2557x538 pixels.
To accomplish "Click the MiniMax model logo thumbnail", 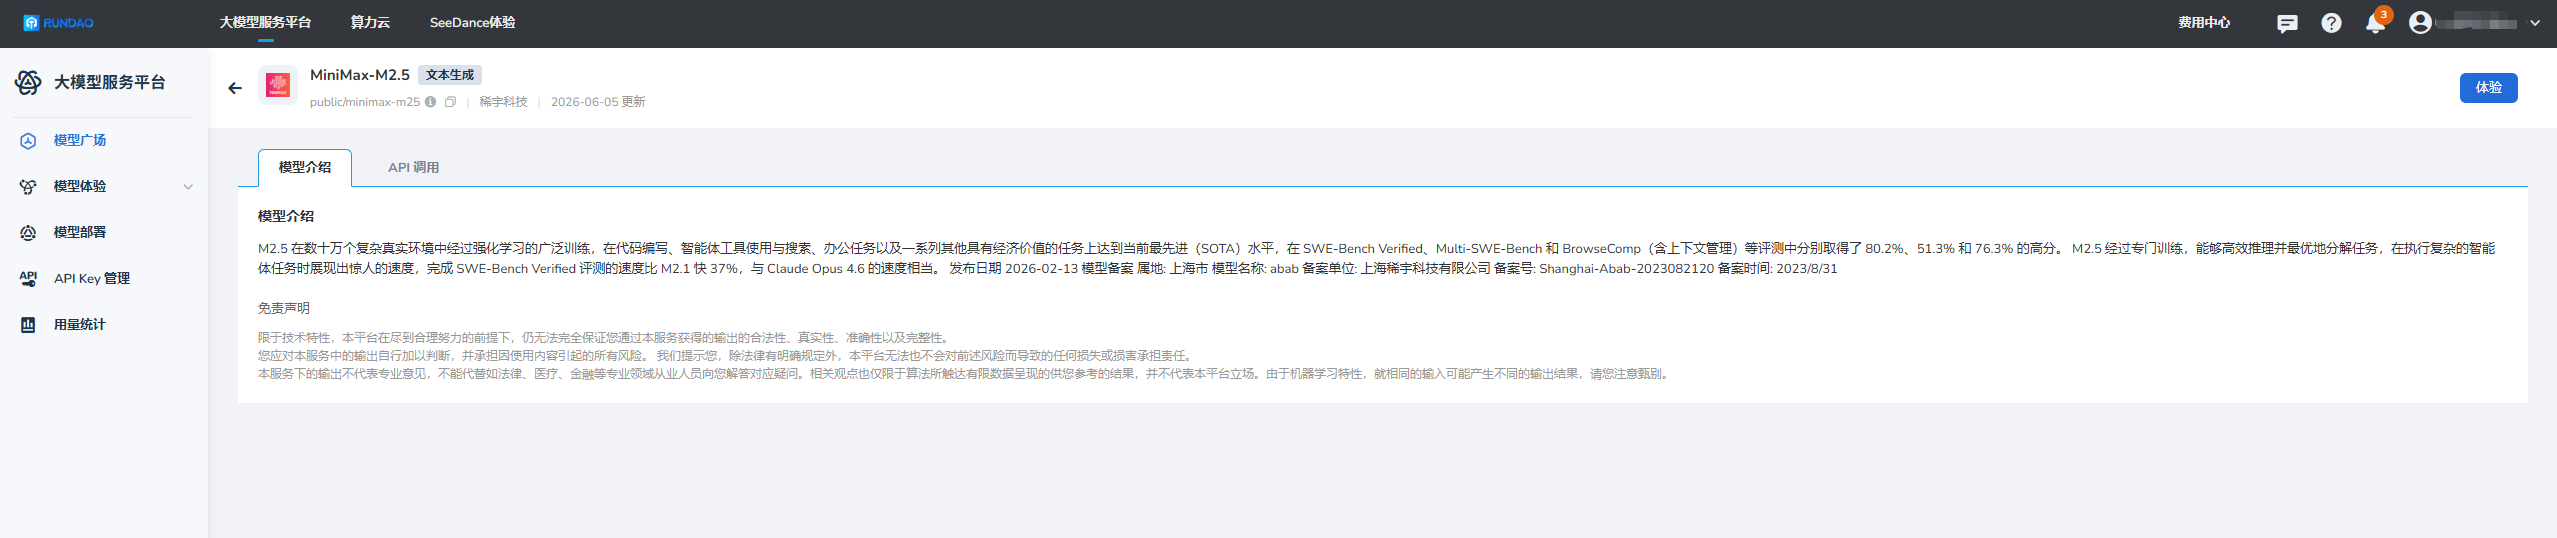I will (278, 86).
